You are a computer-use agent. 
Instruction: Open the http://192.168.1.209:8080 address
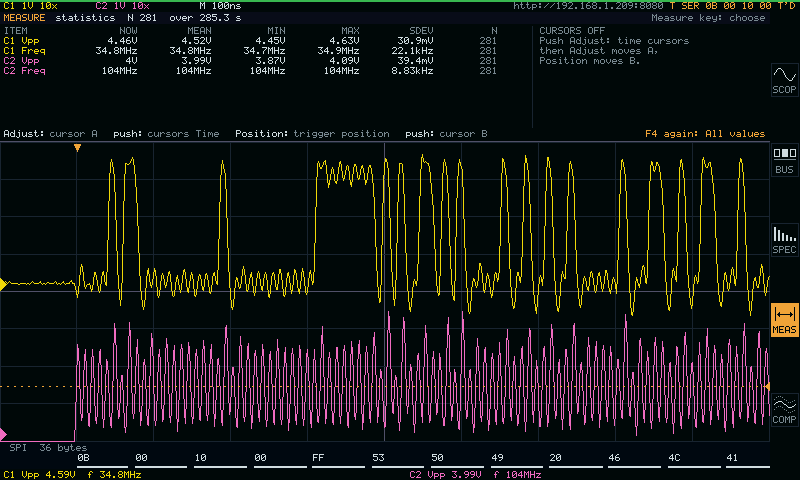588,6
